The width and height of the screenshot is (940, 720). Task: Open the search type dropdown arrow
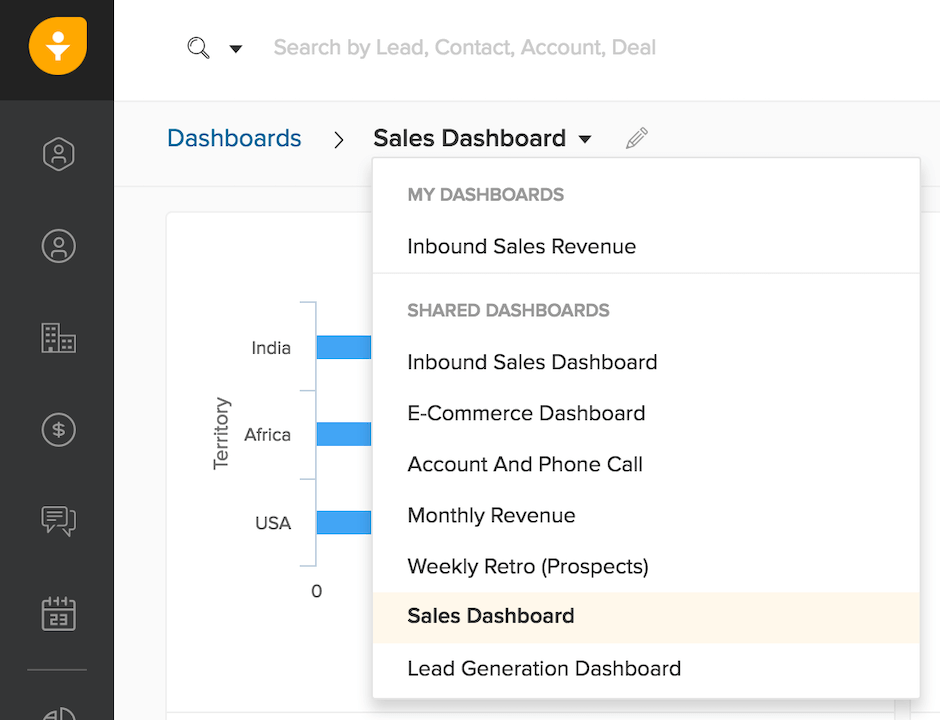[x=233, y=48]
